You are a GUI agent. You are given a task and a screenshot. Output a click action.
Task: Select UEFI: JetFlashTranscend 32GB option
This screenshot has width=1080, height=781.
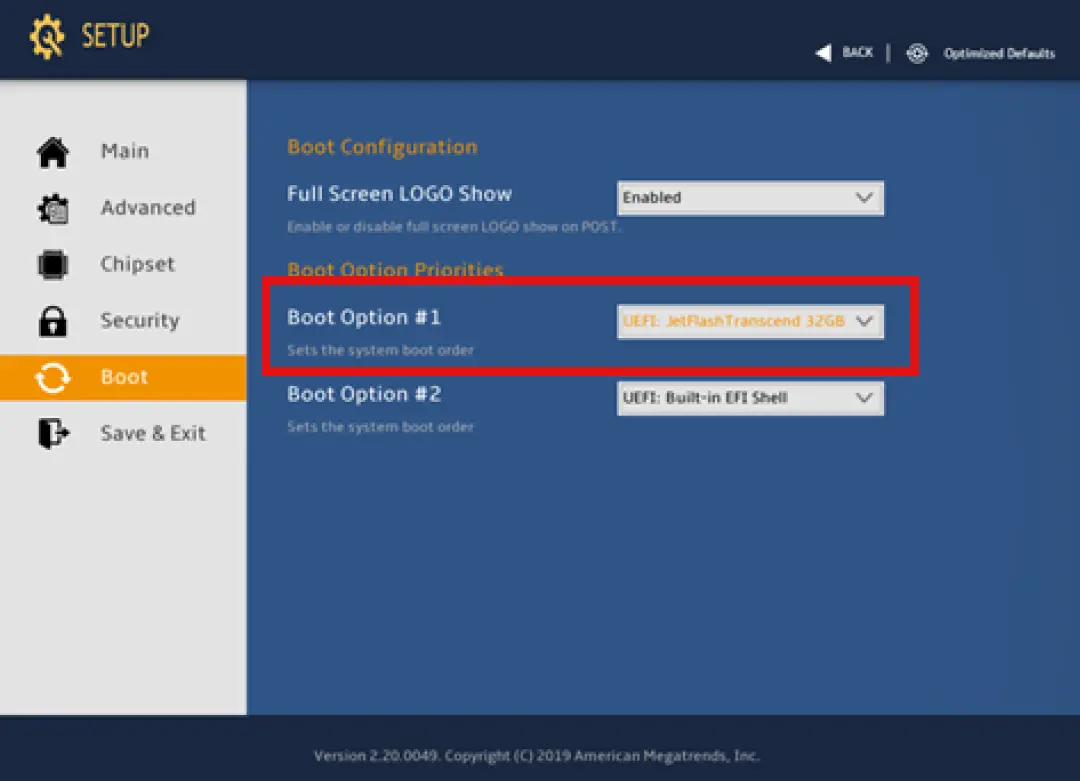point(740,321)
